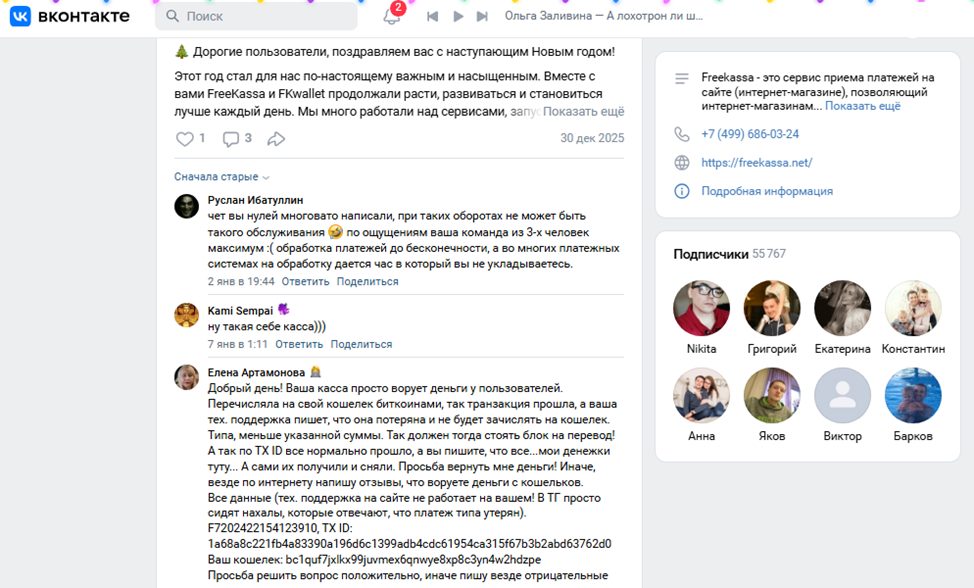Expand the 'Сначала старые' sorting dropdown
This screenshot has height=588, width=974.
tap(222, 177)
